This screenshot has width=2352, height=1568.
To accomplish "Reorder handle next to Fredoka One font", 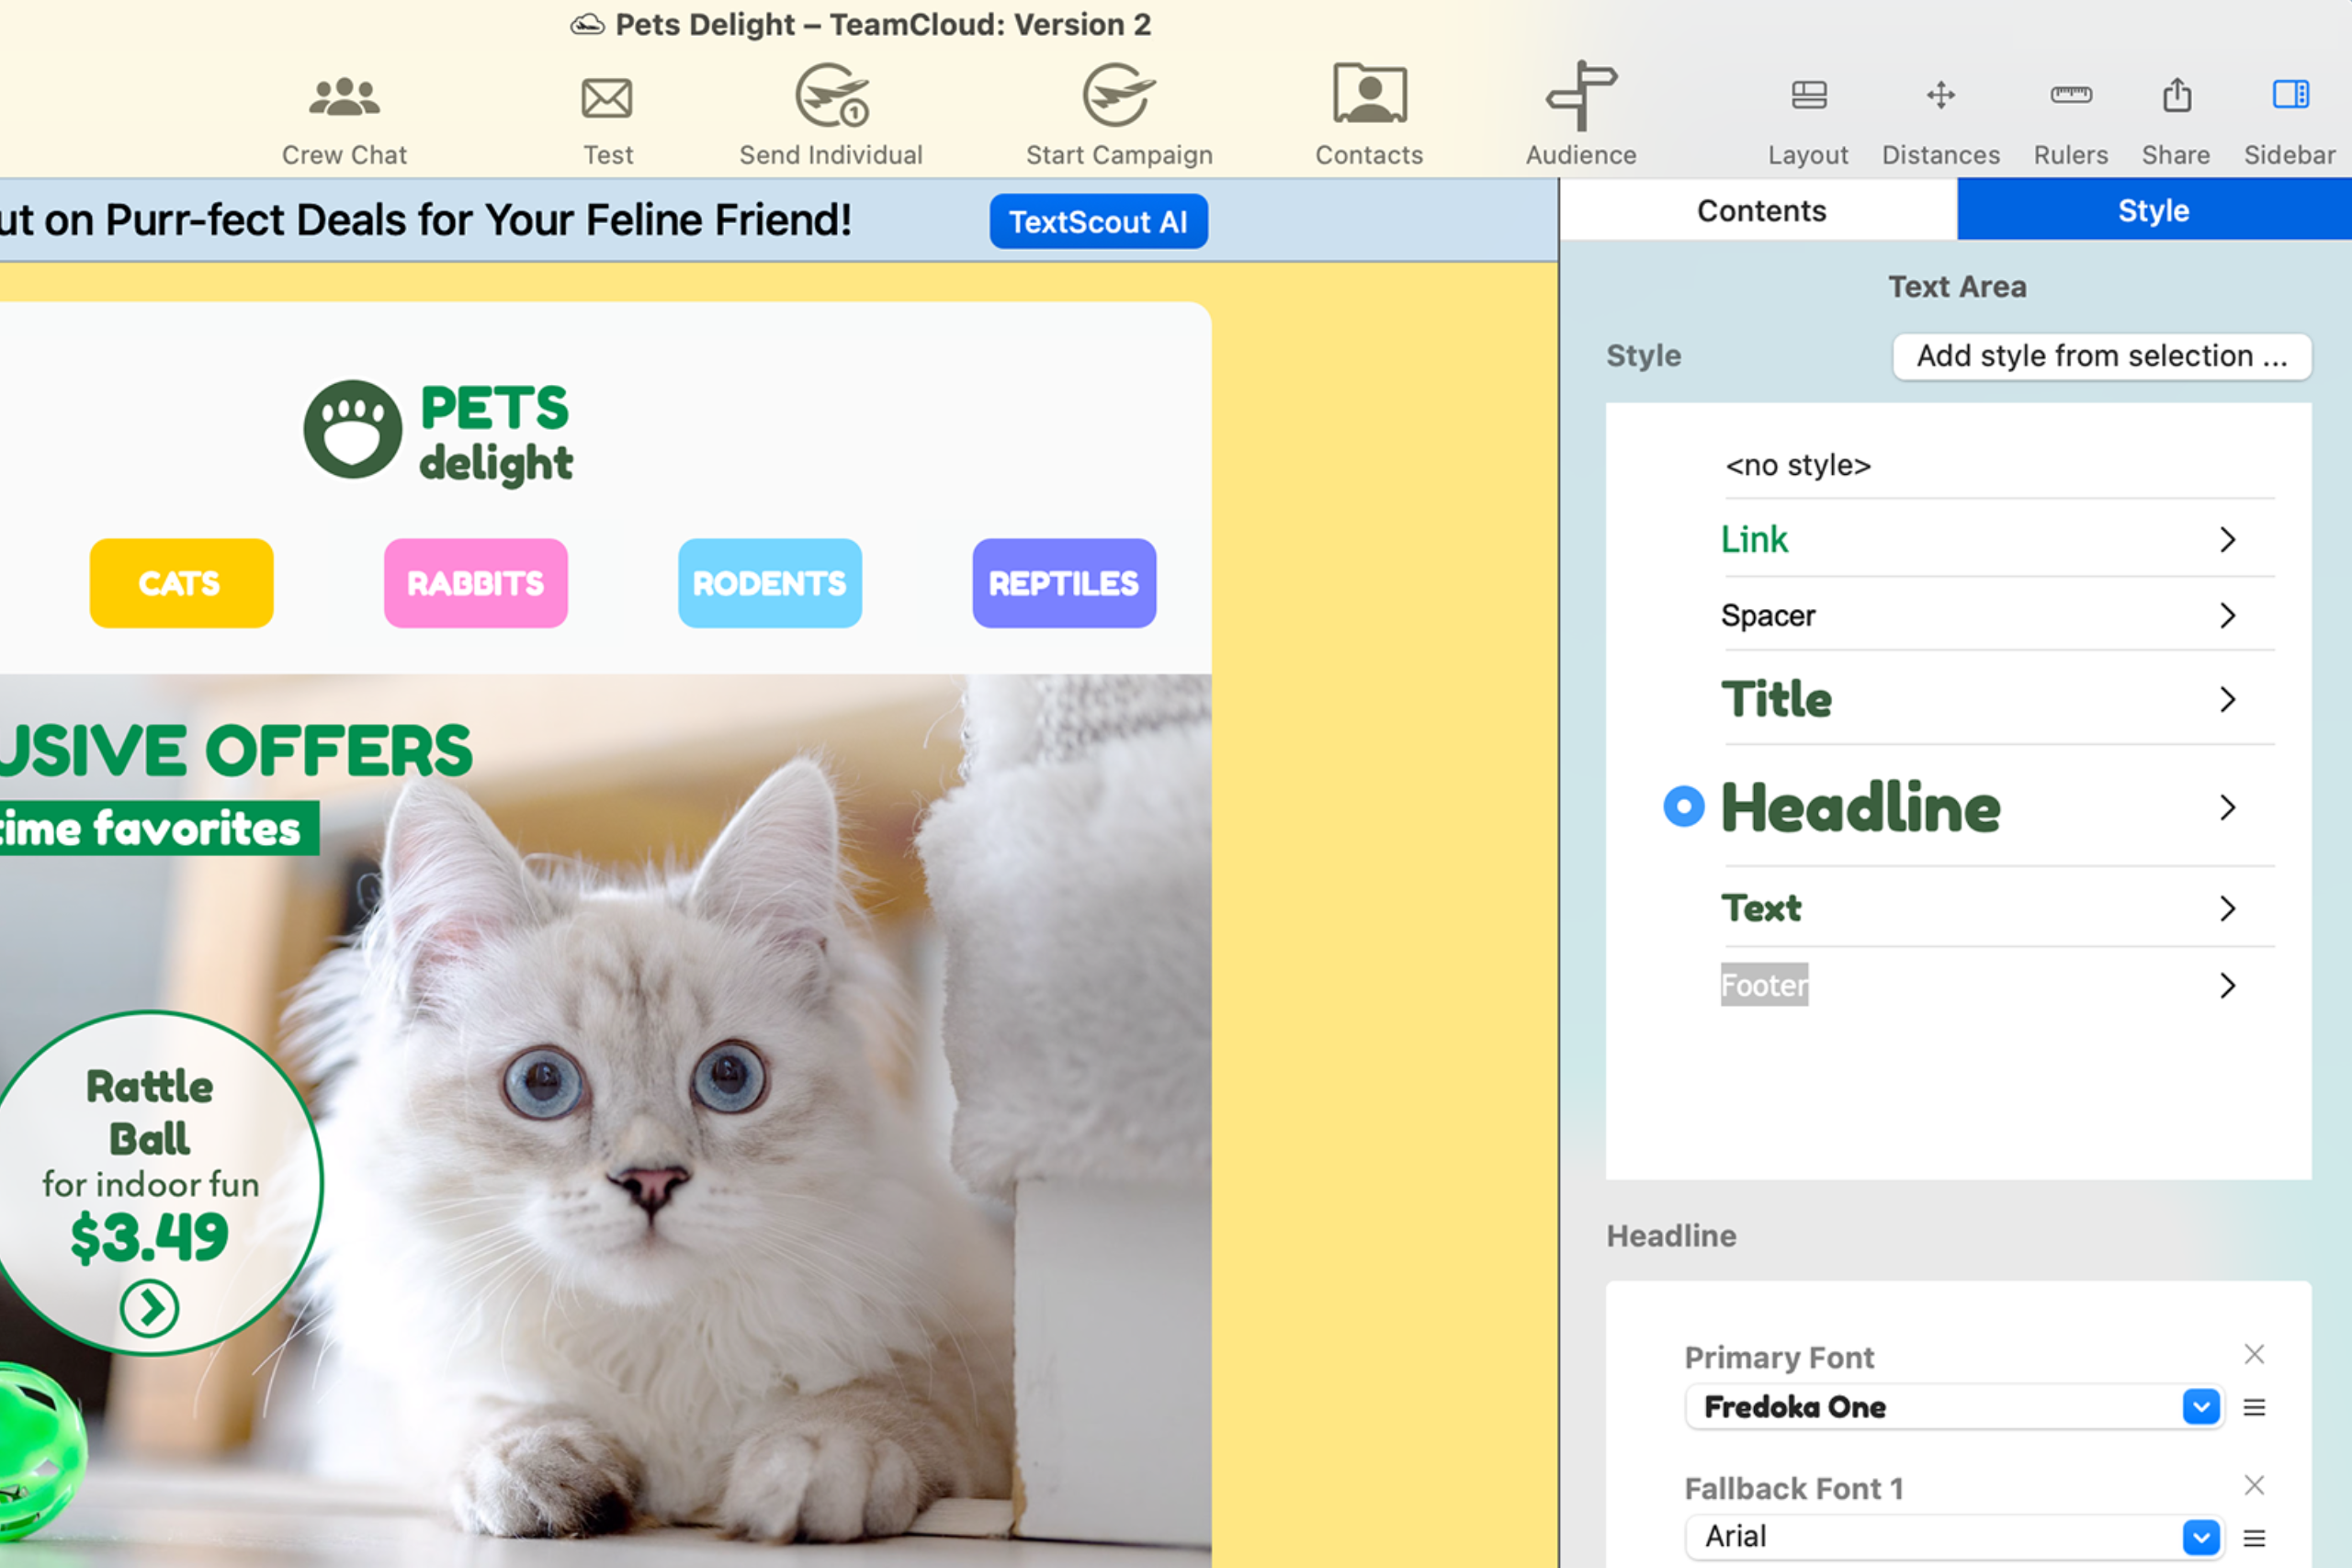I will [x=2254, y=1407].
